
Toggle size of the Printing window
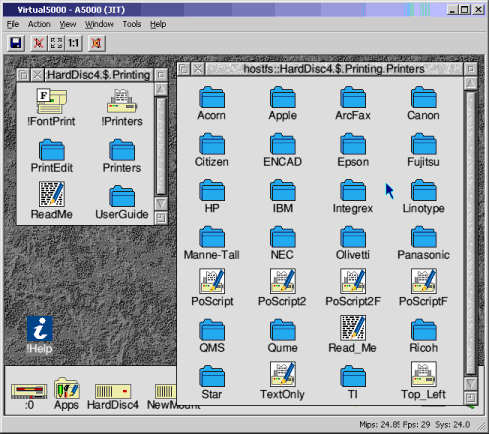coord(161,75)
